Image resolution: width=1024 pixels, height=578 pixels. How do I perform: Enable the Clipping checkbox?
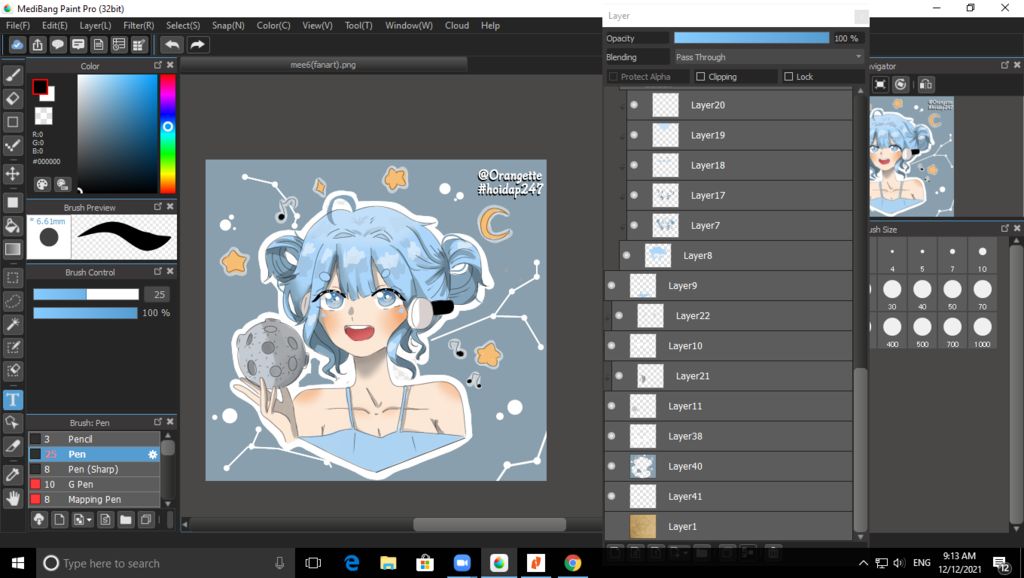[x=701, y=76]
